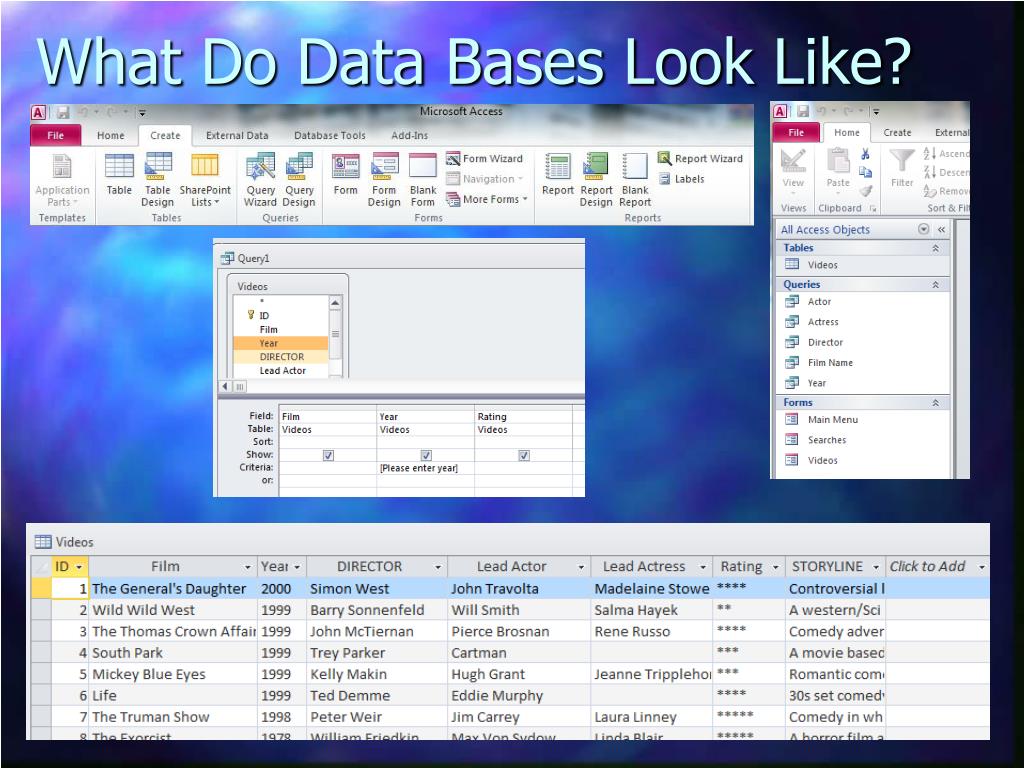Screen dimensions: 1024x768
Task: Open the Main Menu form
Action: 863,419
